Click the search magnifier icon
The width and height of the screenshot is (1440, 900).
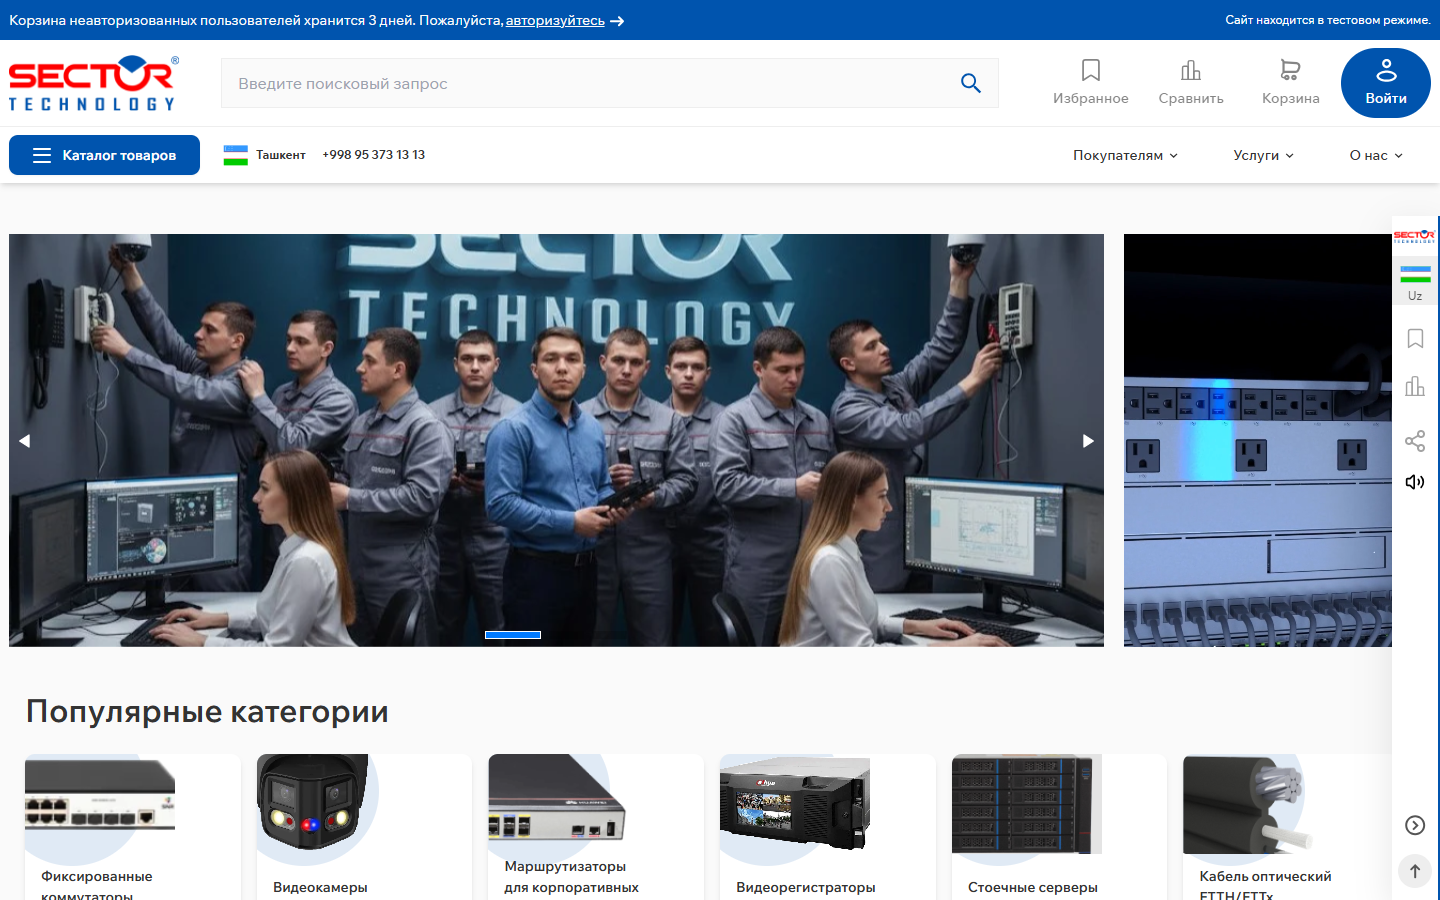click(970, 83)
